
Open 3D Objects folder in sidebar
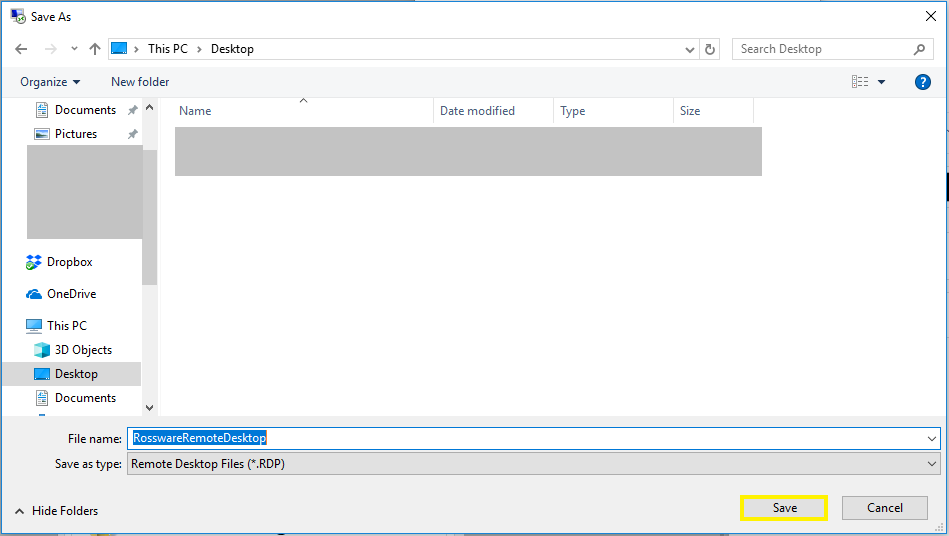pos(83,350)
